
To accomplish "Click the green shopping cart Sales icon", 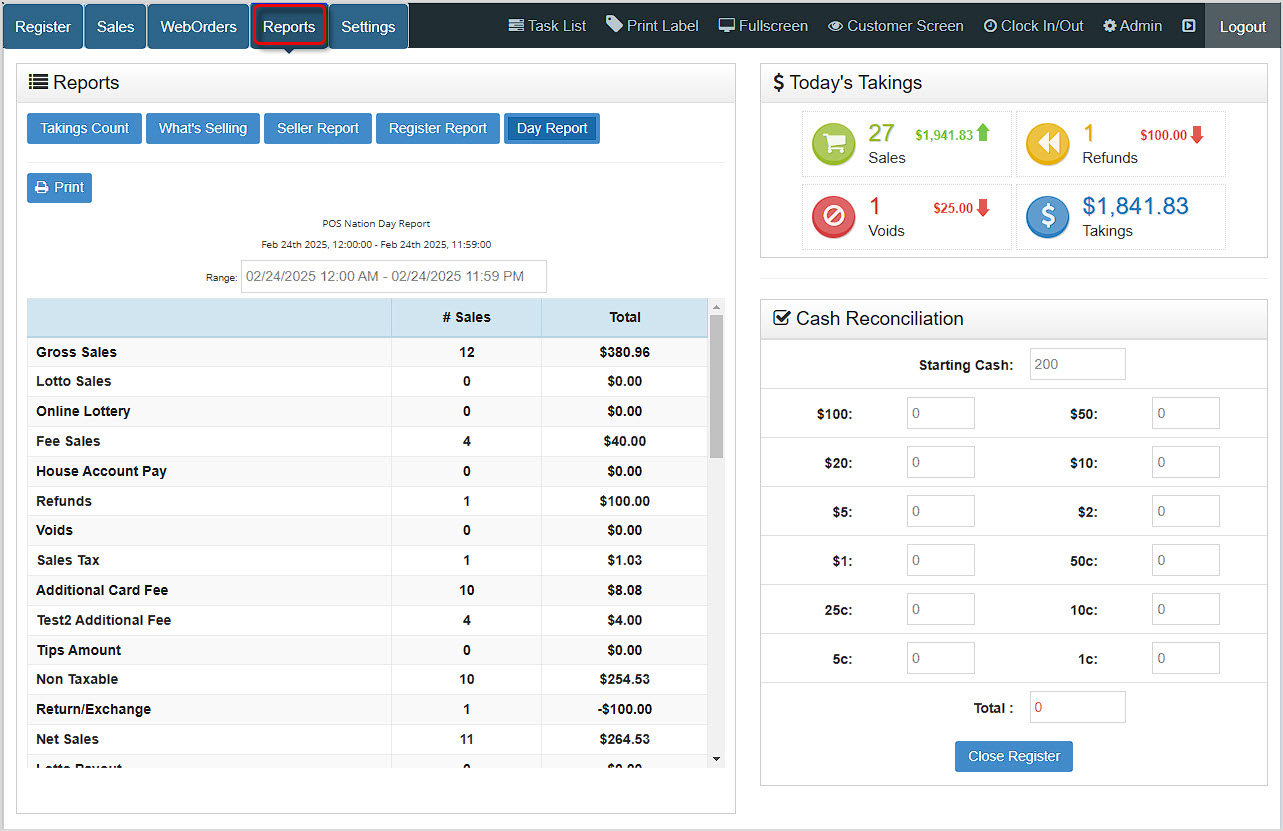I will pyautogui.click(x=833, y=144).
